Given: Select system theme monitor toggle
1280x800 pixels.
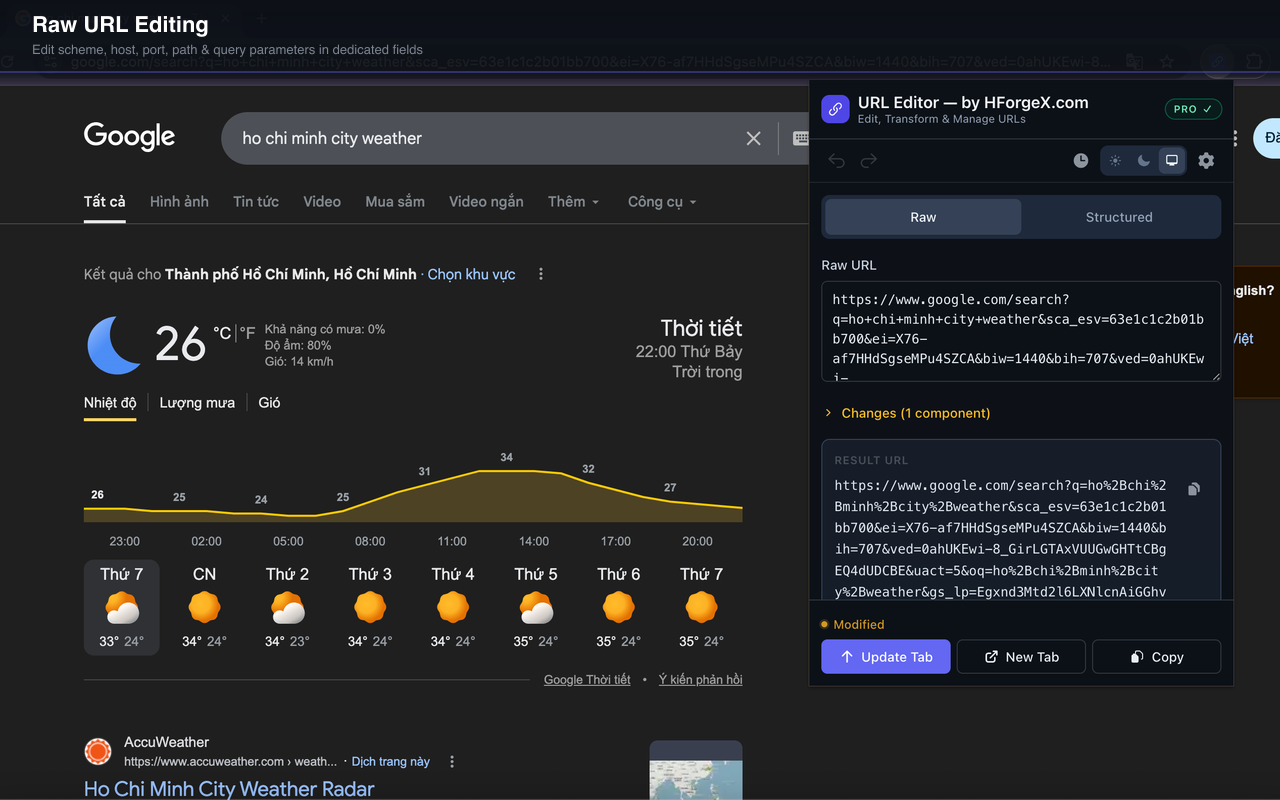Looking at the screenshot, I should click(x=1171, y=161).
